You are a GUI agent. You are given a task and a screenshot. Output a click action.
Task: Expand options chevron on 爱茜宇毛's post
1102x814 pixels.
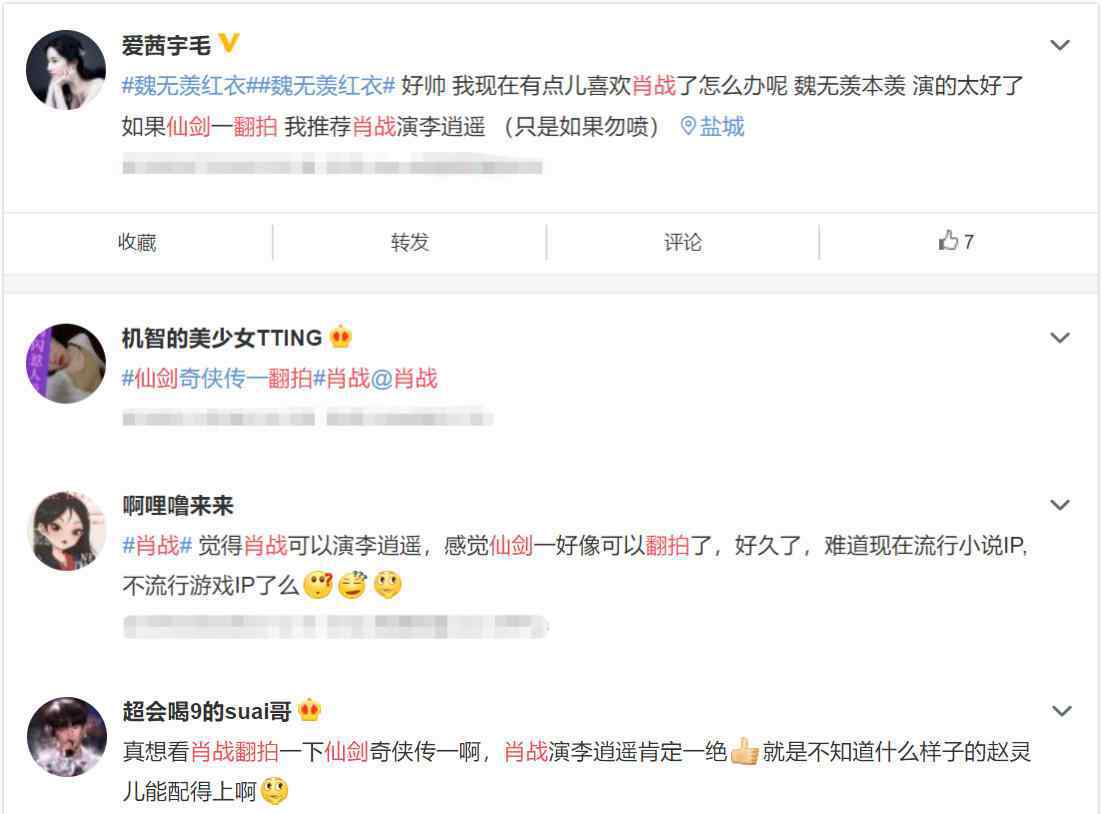(1060, 45)
